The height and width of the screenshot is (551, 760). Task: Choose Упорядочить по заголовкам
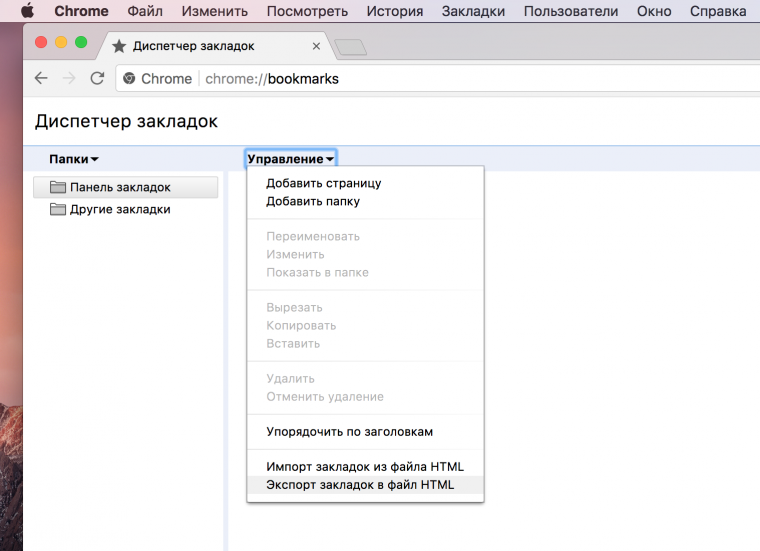pyautogui.click(x=365, y=432)
